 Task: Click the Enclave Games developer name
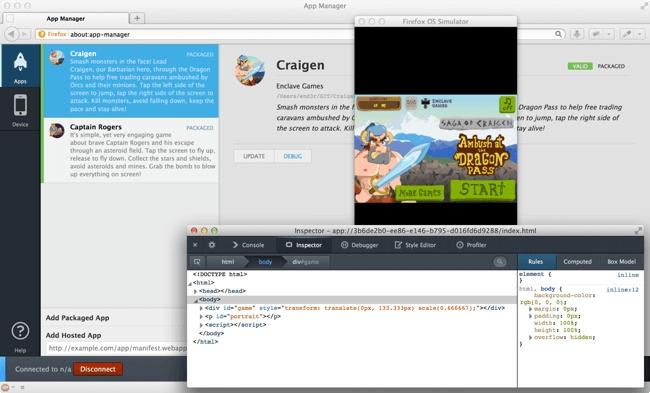point(300,86)
